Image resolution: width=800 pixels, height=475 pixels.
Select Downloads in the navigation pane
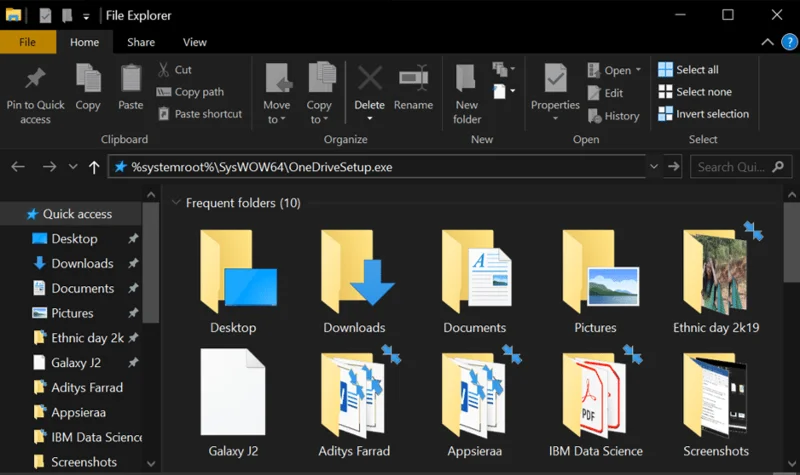point(71,263)
